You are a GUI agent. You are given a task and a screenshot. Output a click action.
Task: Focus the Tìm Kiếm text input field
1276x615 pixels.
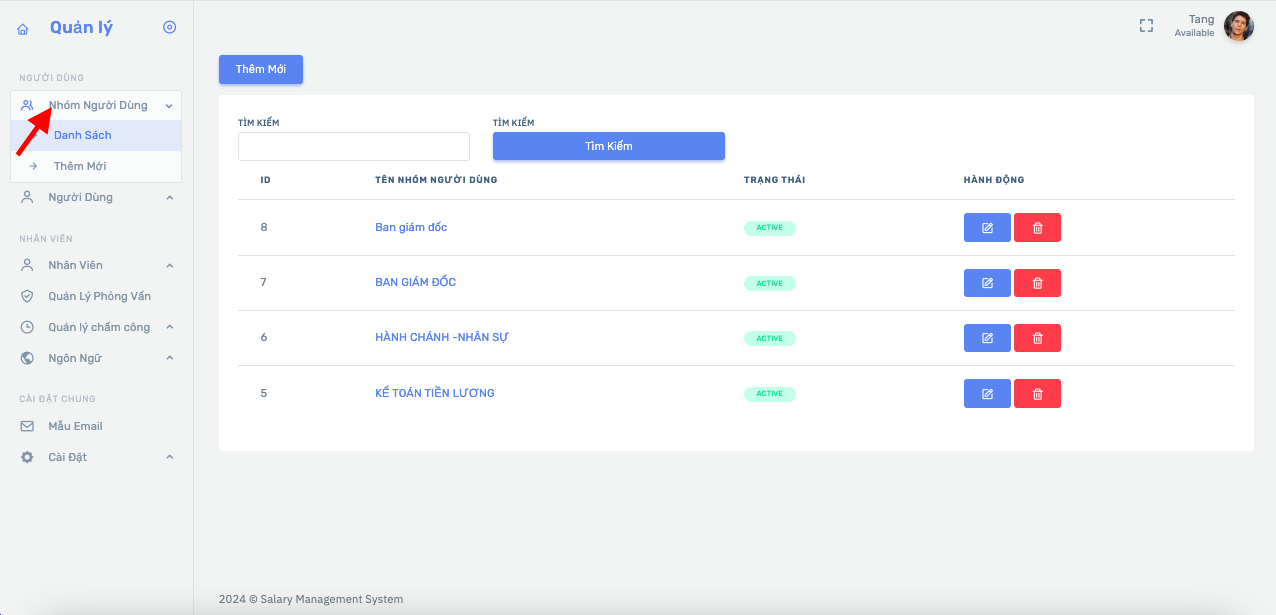pos(353,146)
